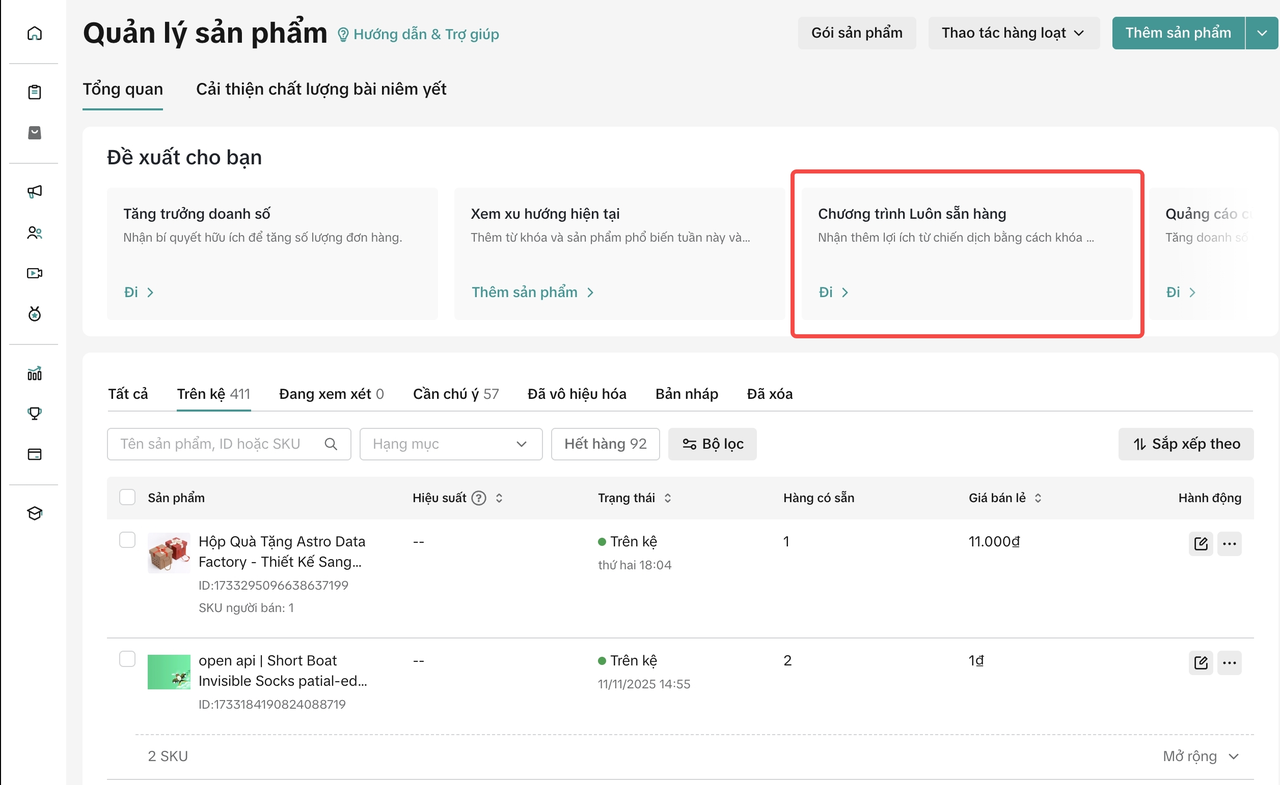
Task: Check the open api Short Boat Socks row
Action: (x=127, y=659)
